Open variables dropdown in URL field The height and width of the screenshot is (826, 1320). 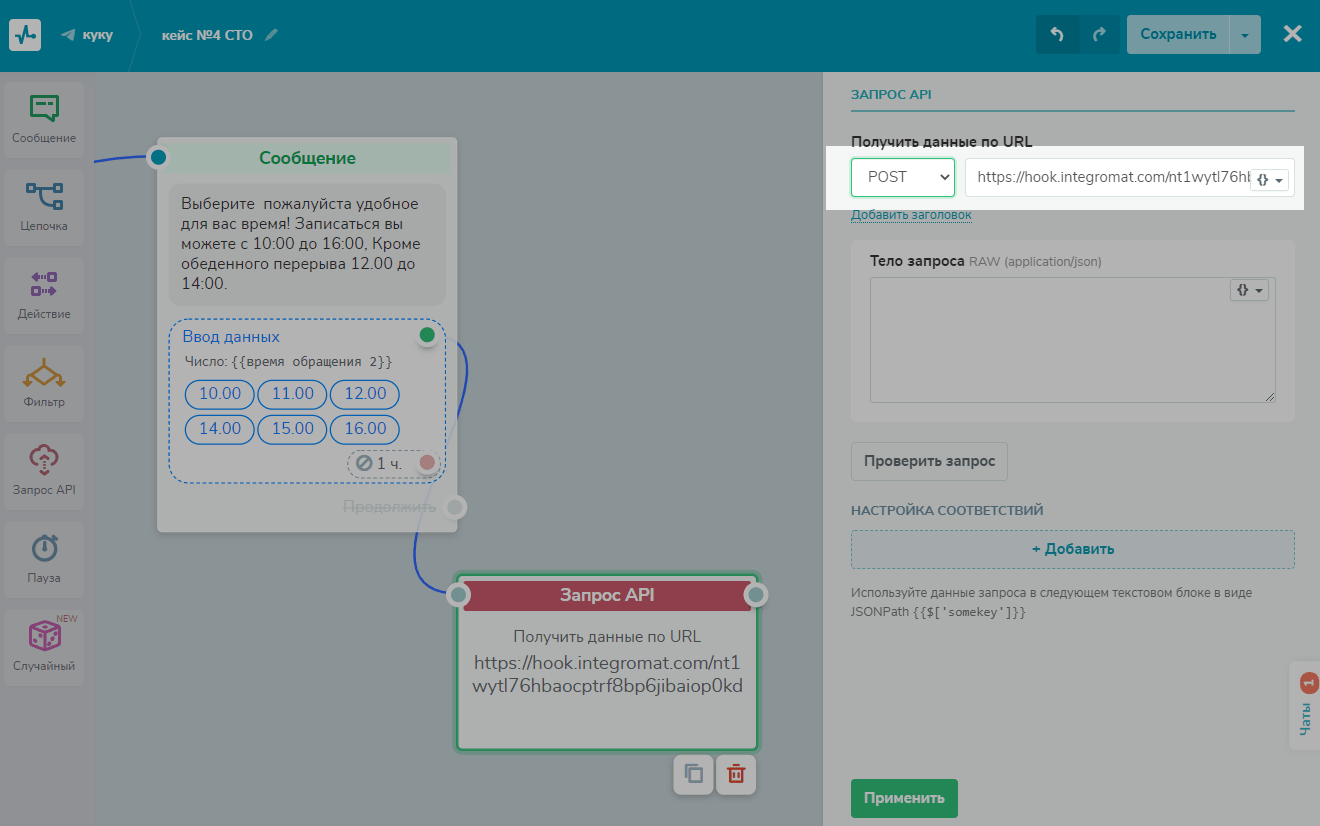tap(1269, 180)
